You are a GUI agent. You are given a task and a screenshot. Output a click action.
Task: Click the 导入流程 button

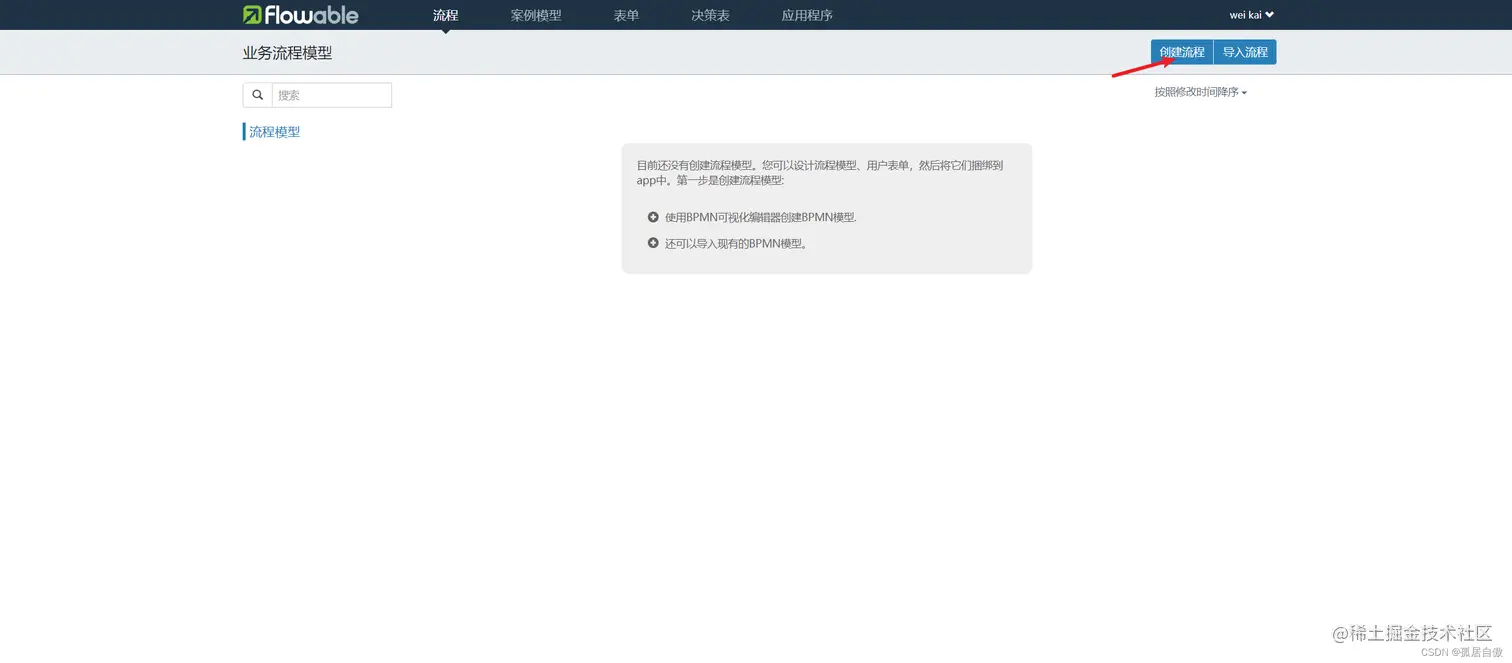(x=1245, y=52)
